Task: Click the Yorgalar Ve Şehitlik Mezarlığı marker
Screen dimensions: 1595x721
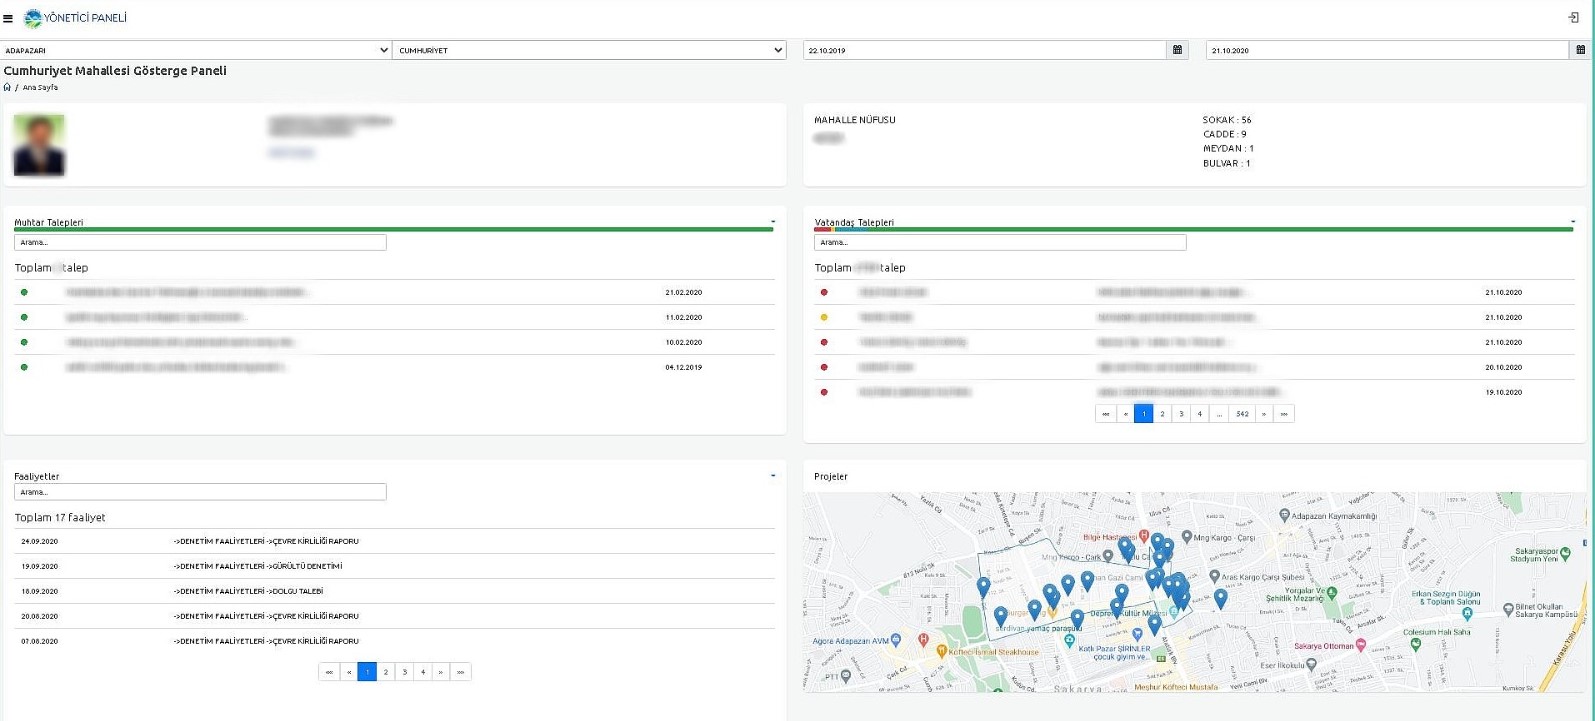Action: [1331, 593]
